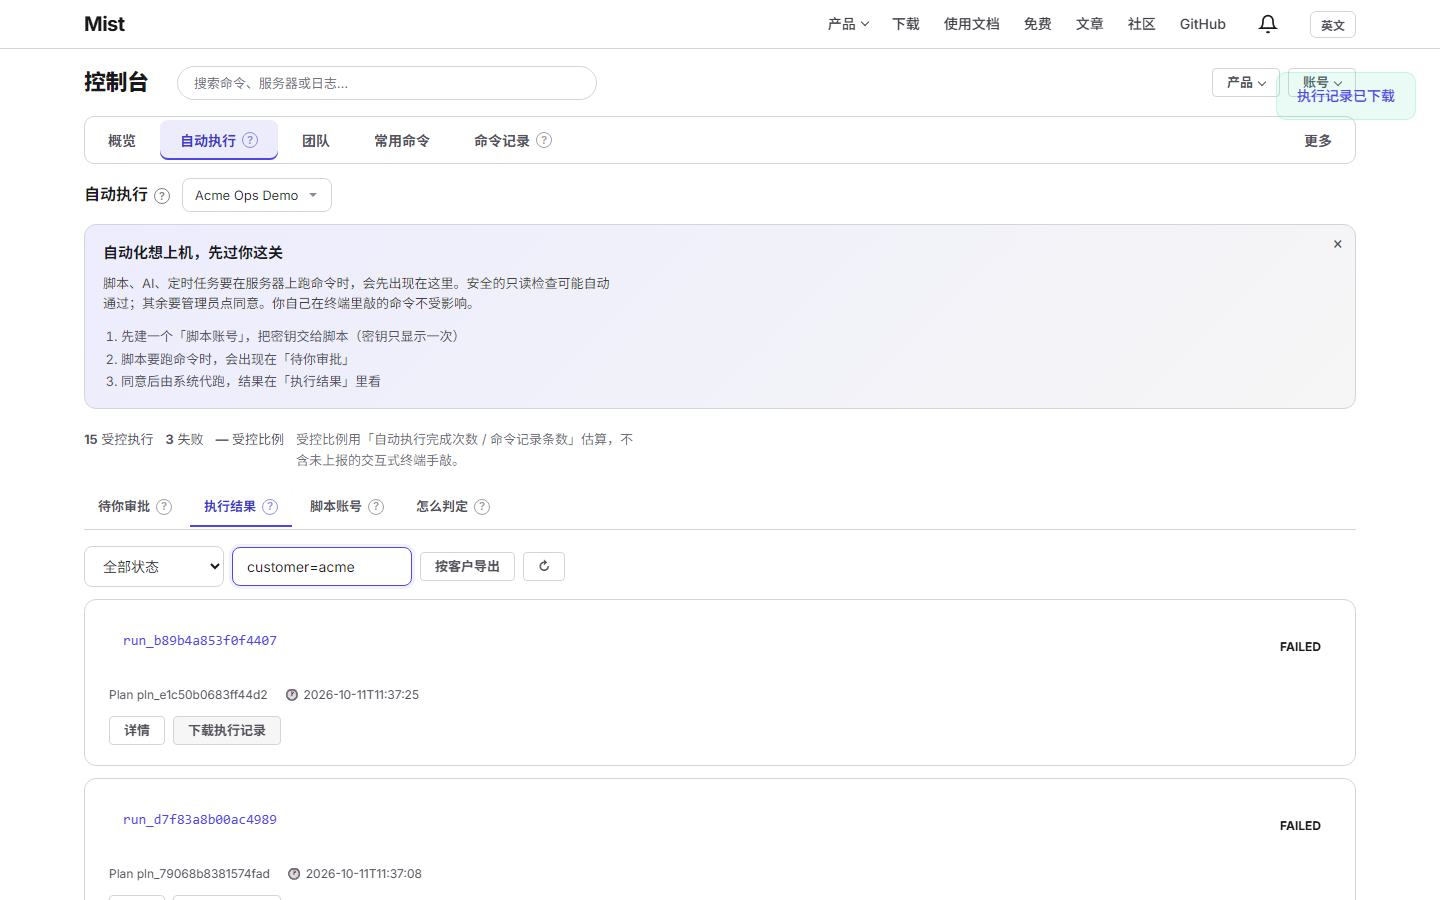
Task: Switch to the 命令记录 tab
Action: pos(513,141)
